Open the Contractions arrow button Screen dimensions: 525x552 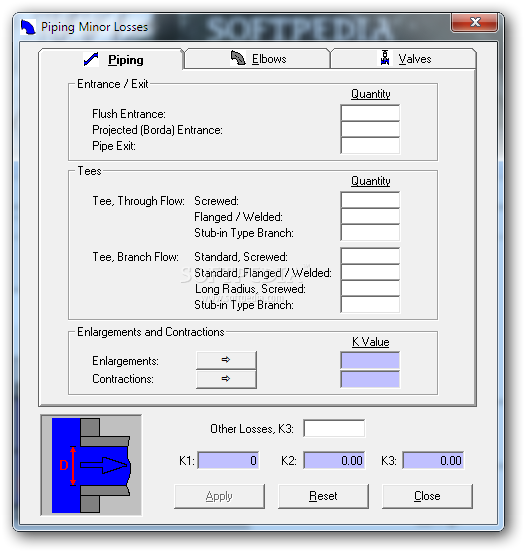click(226, 379)
